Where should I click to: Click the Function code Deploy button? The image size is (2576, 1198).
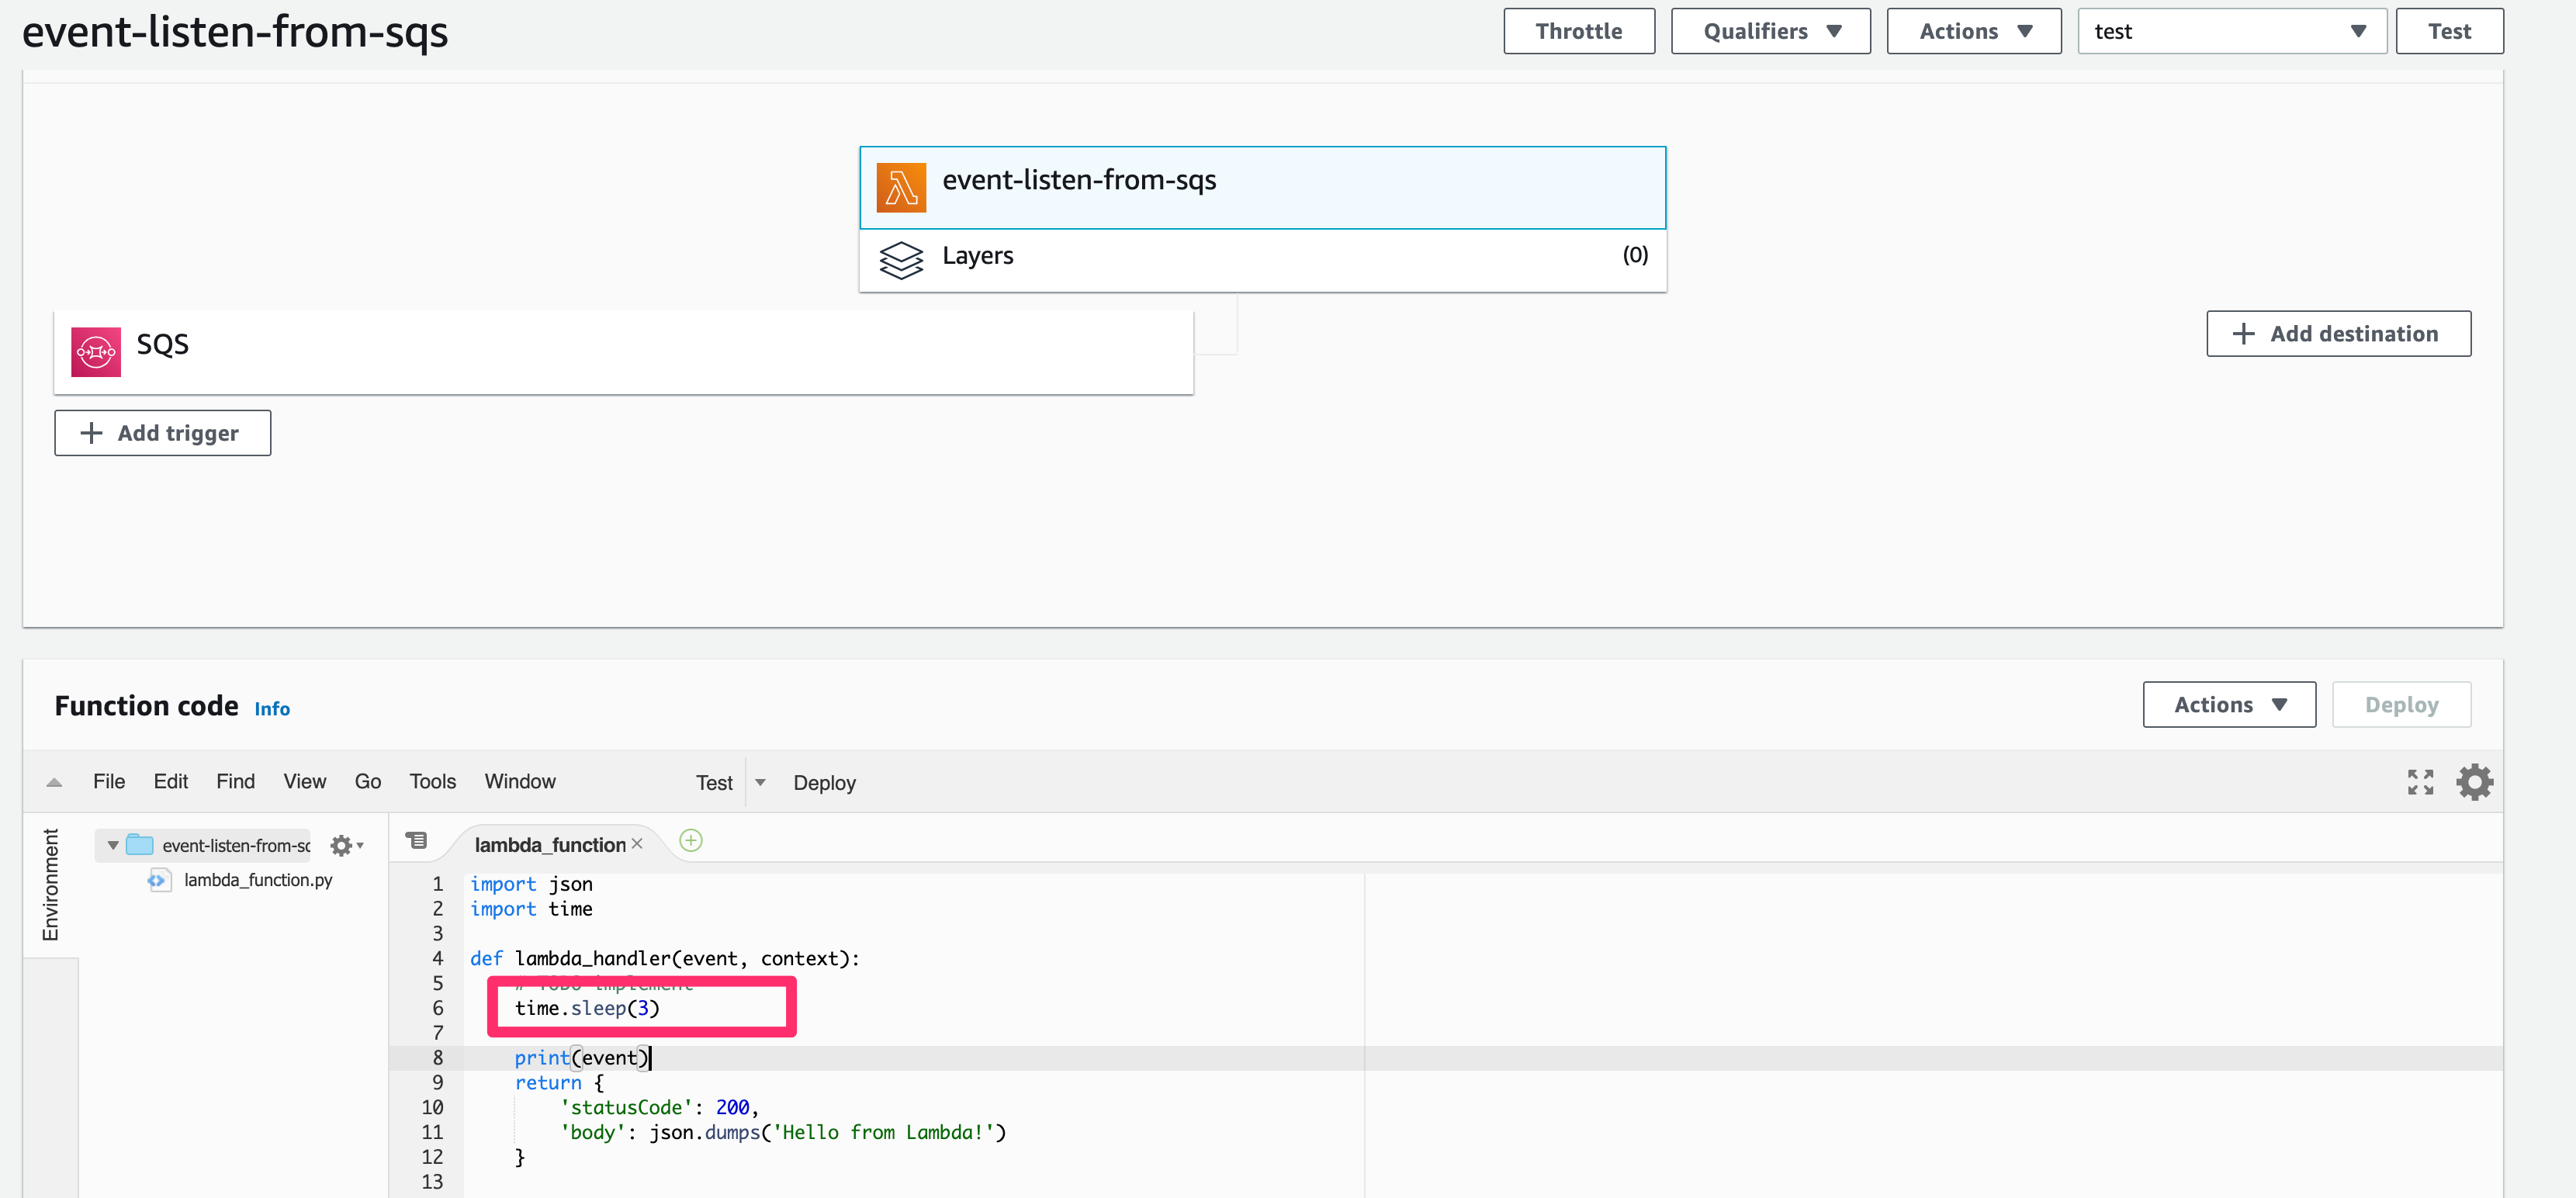point(2401,705)
